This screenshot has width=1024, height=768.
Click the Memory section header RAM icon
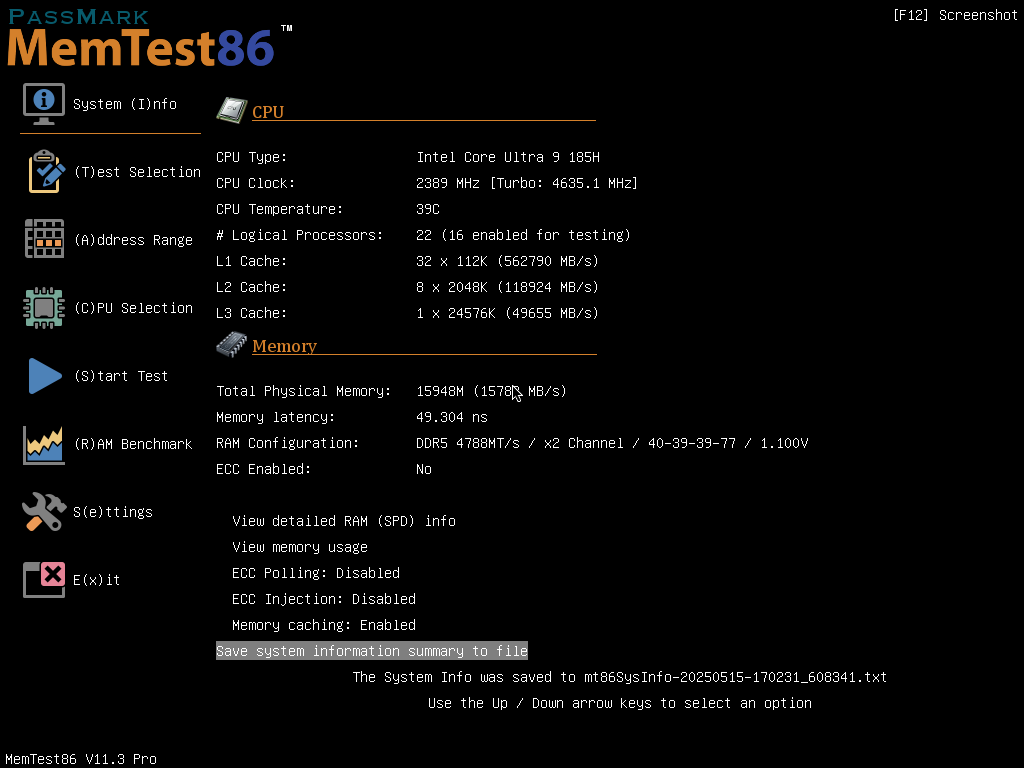tap(231, 344)
